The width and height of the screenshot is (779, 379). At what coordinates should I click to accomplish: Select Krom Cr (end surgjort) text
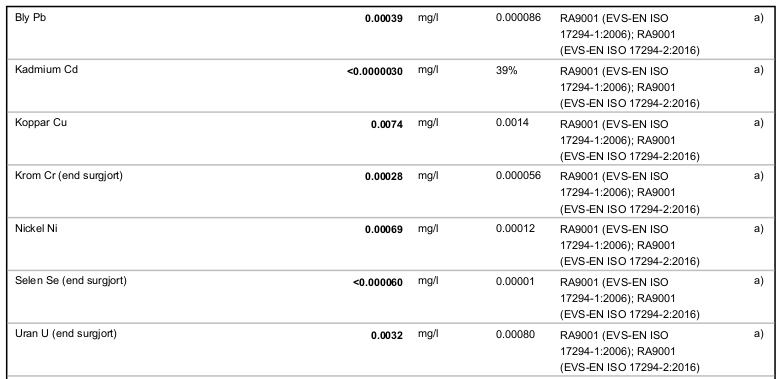[69, 176]
